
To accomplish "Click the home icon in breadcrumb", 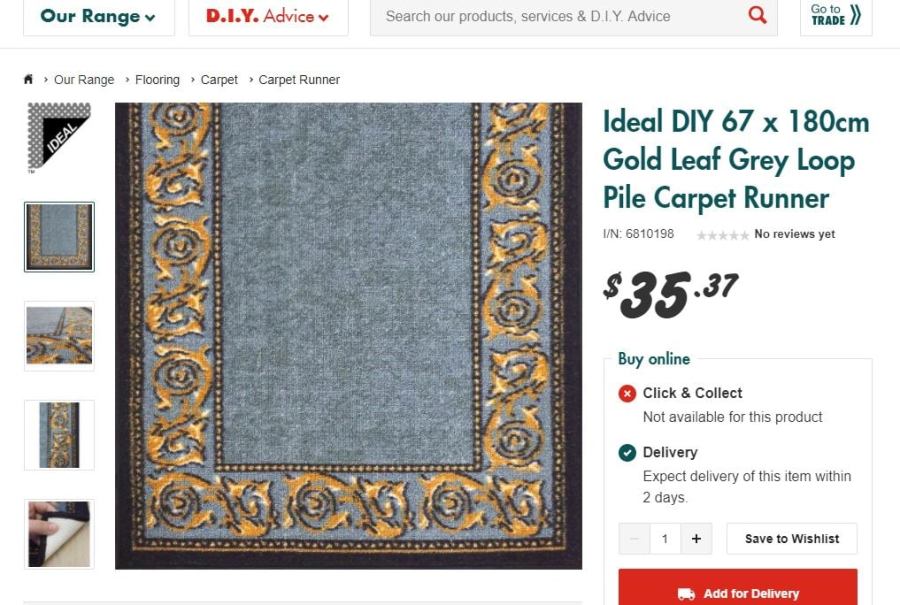I will coord(28,79).
